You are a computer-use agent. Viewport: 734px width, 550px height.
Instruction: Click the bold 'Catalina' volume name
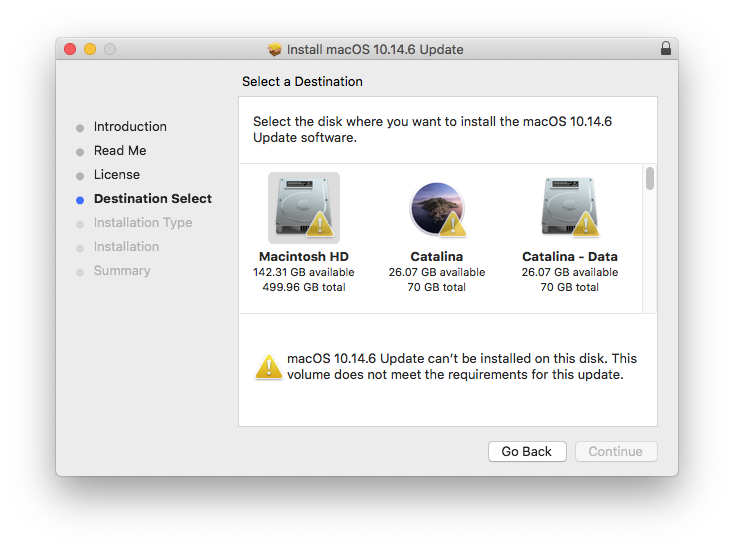coord(437,257)
